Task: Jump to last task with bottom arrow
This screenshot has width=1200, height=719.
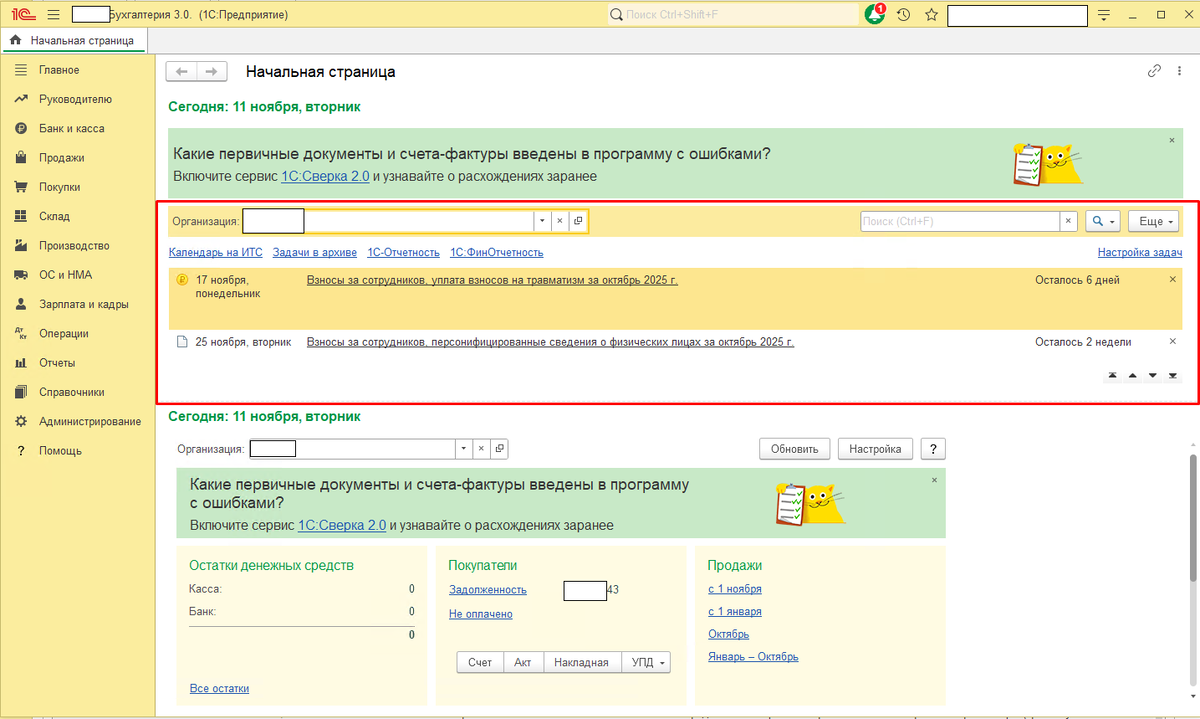Action: (1173, 376)
